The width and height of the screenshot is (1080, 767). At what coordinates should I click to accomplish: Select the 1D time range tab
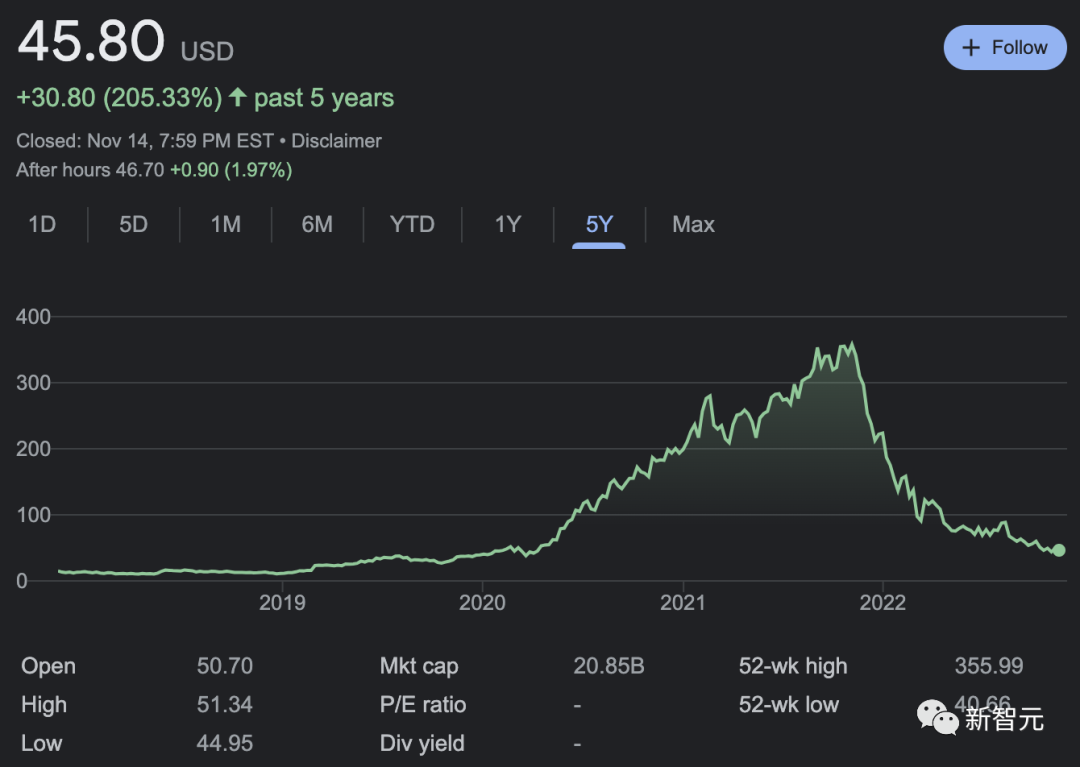[42, 224]
